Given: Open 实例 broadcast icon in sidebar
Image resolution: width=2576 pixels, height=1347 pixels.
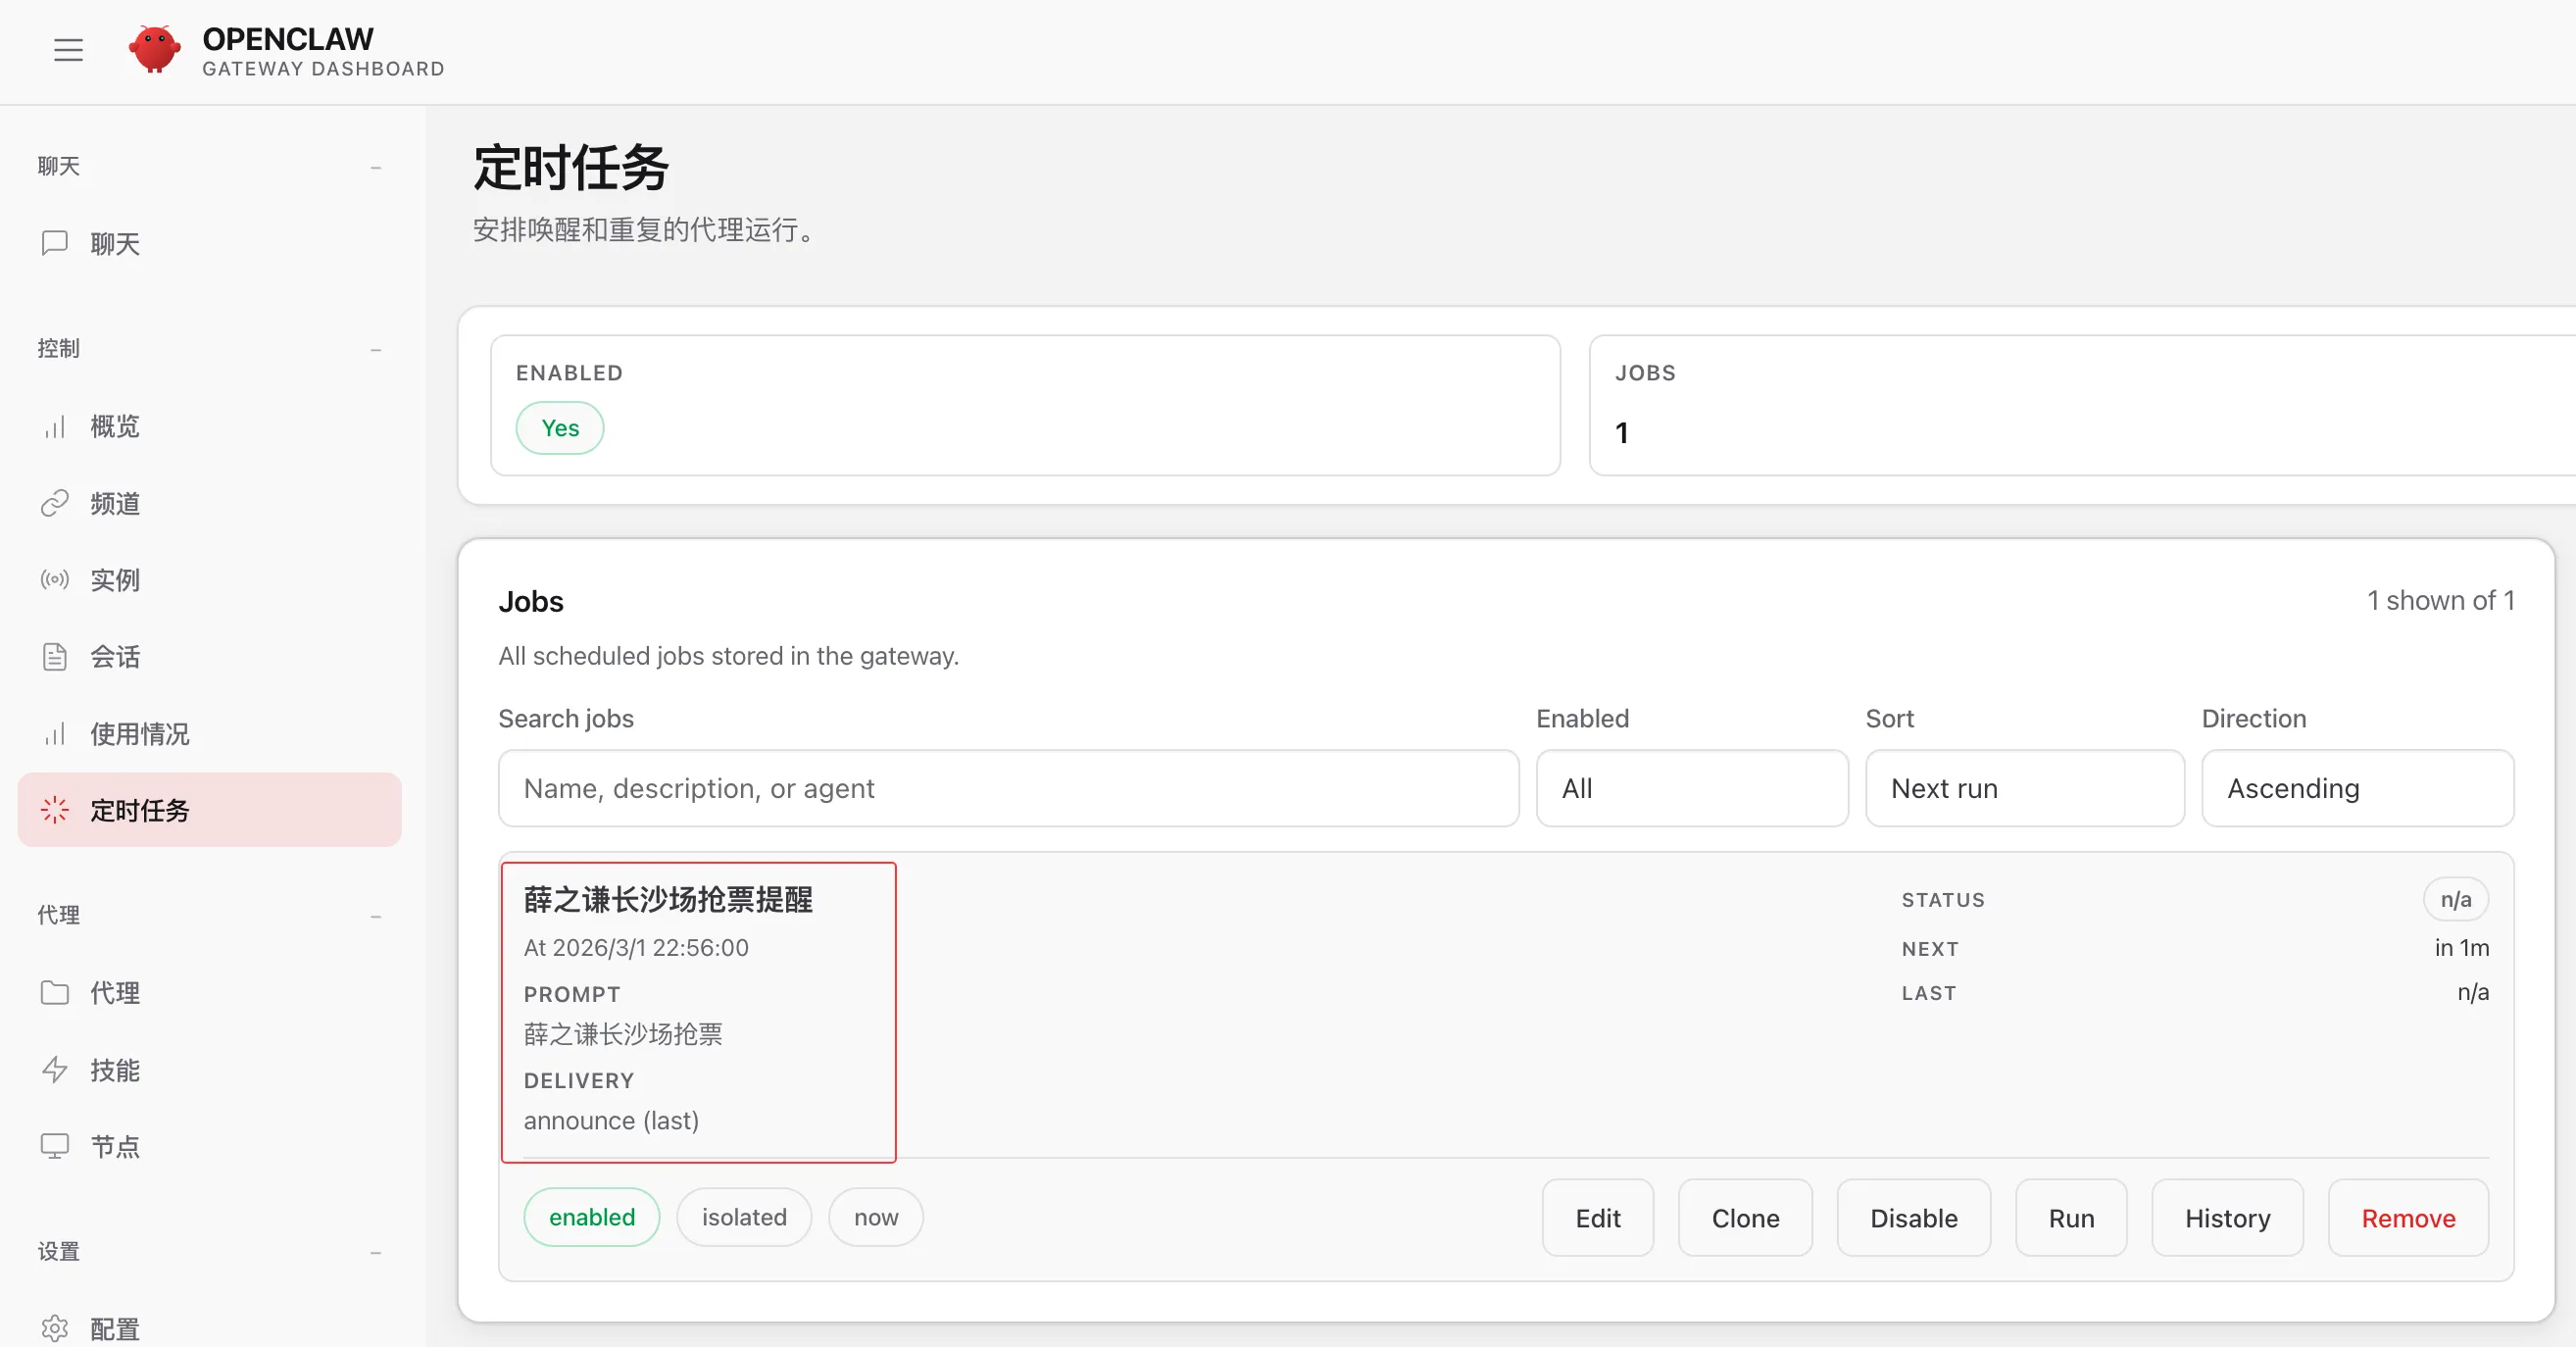Looking at the screenshot, I should [x=55, y=580].
